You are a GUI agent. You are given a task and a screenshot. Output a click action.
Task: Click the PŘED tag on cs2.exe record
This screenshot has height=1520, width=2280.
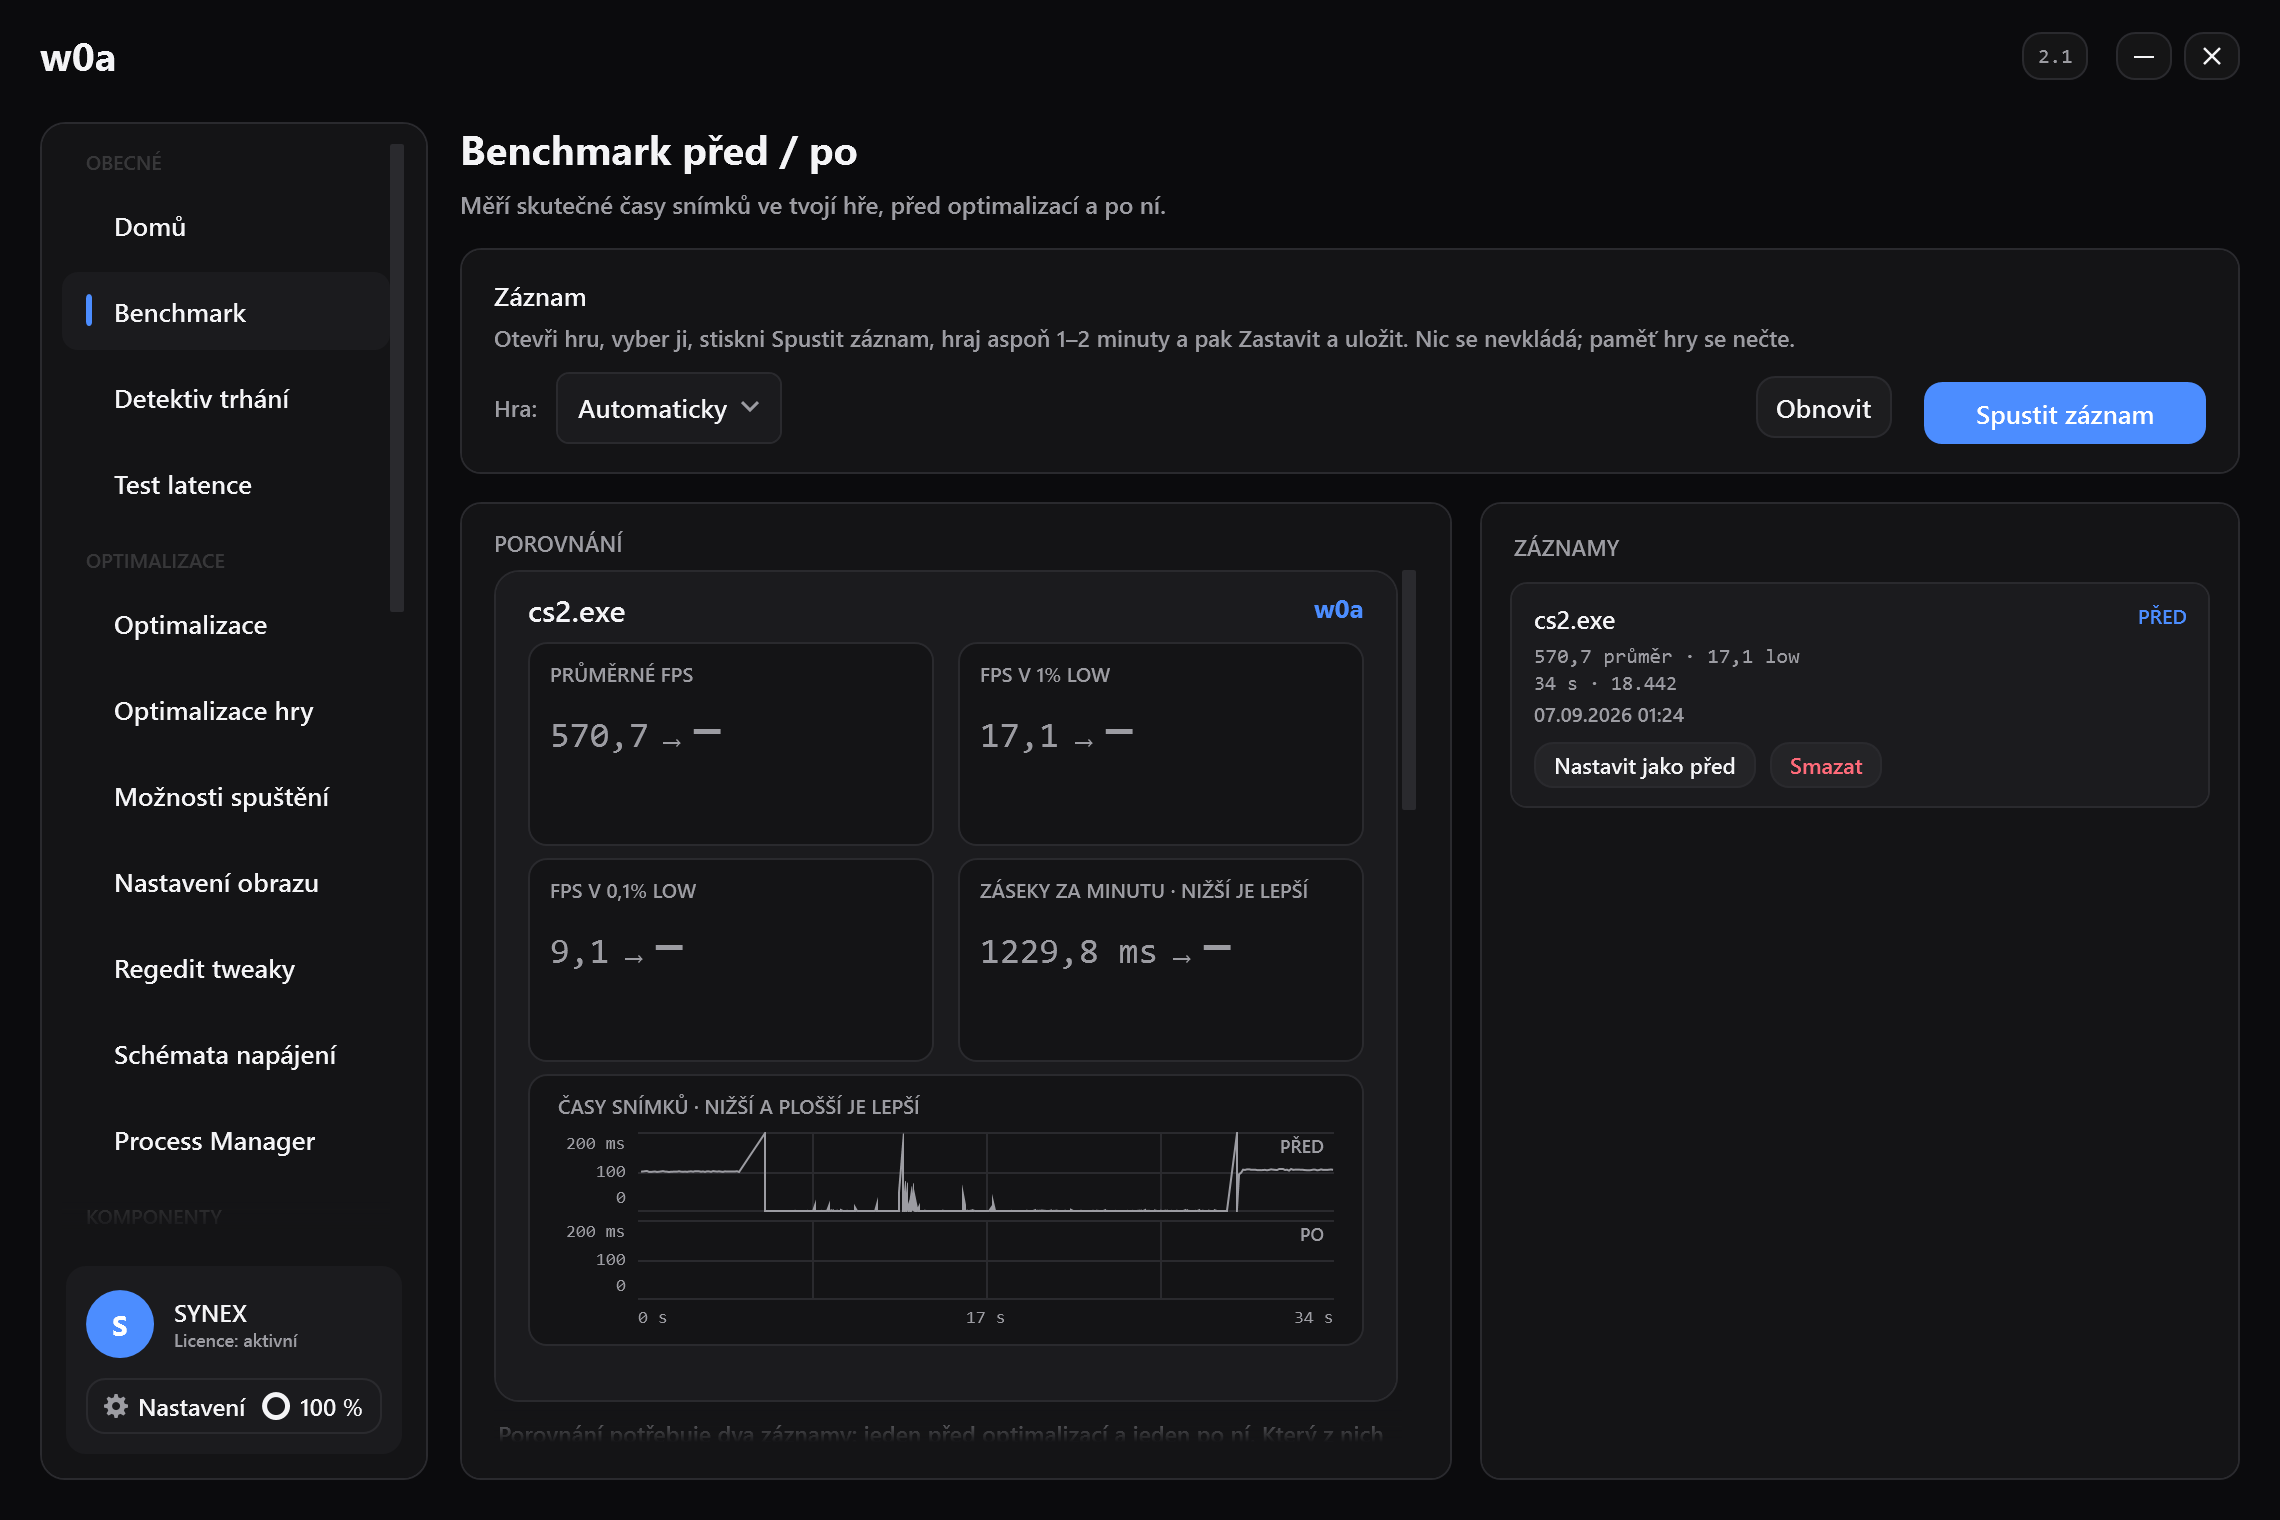pyautogui.click(x=2161, y=617)
